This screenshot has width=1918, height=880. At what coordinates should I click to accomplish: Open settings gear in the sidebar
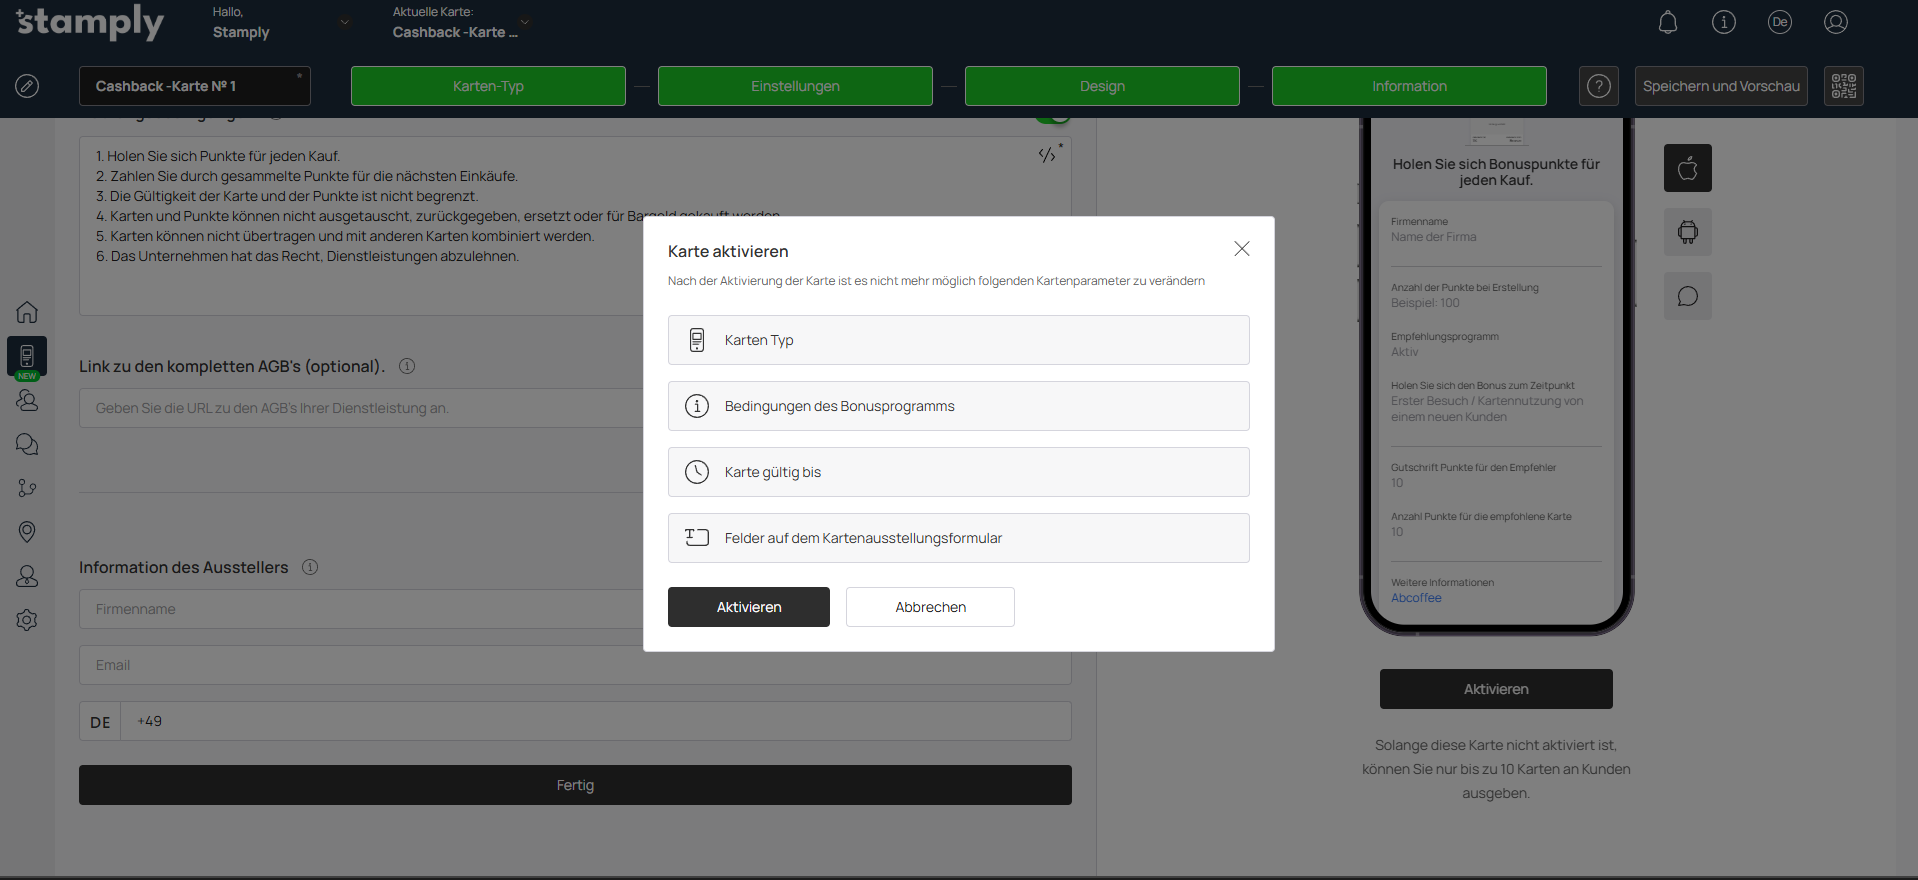(x=27, y=620)
